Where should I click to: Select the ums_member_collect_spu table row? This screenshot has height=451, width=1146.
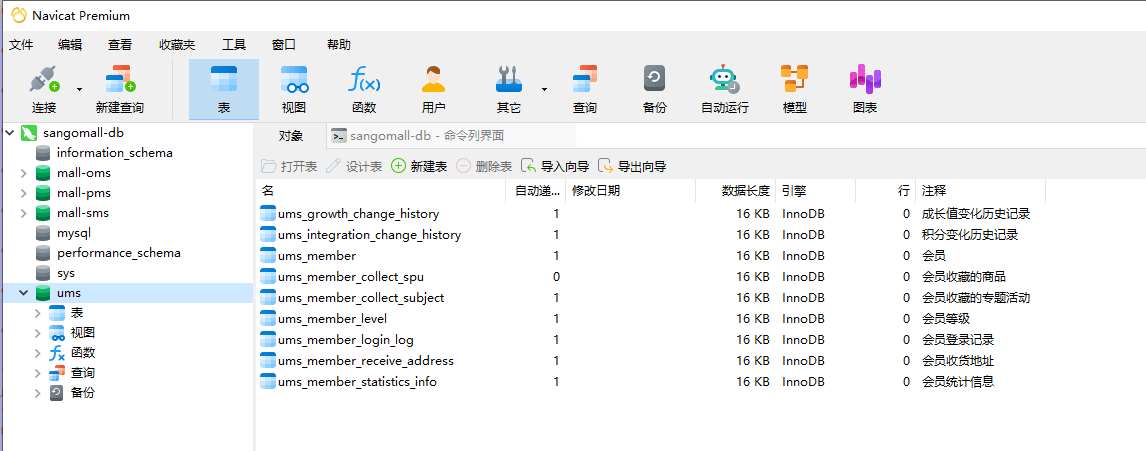pyautogui.click(x=650, y=277)
